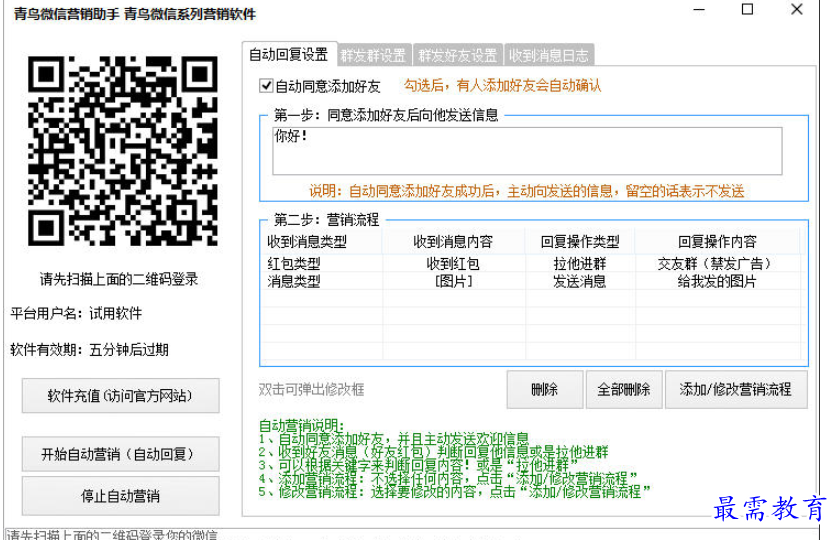Click the 回复操作内容 column header
The image size is (835, 540).
717,242
